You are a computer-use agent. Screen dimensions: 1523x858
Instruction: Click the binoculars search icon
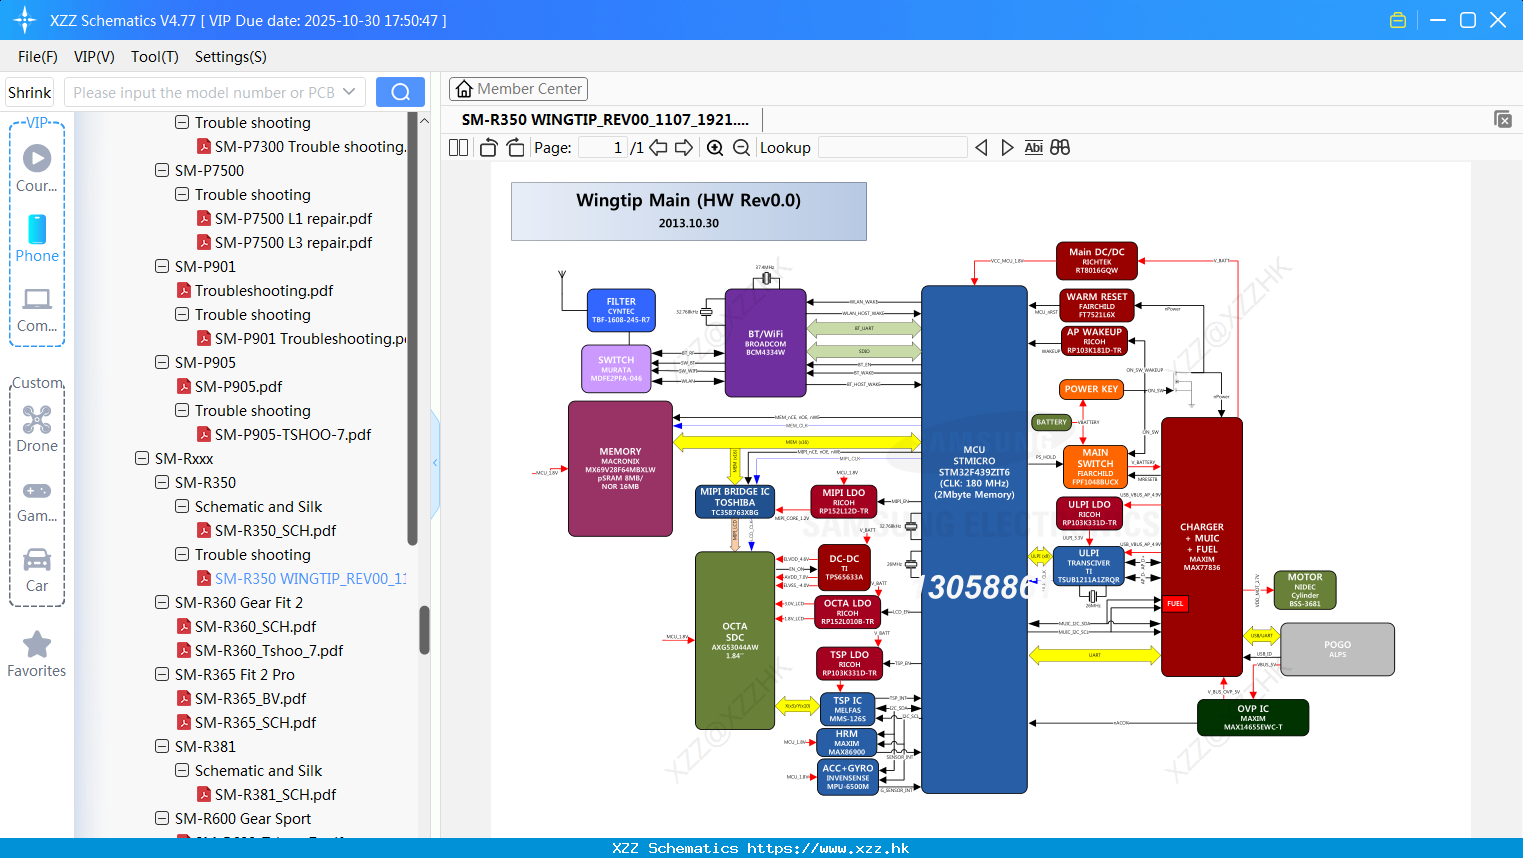coord(1060,148)
